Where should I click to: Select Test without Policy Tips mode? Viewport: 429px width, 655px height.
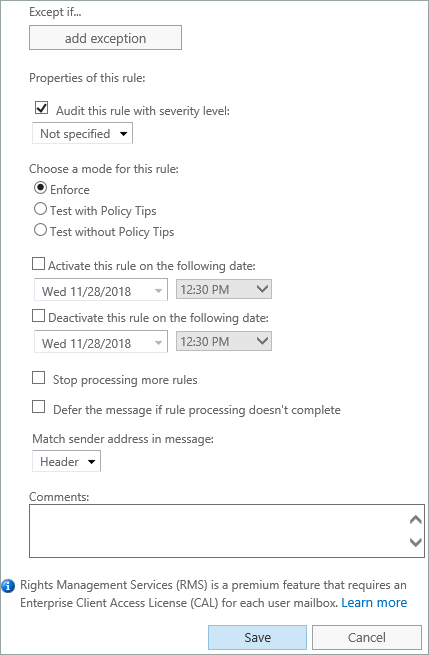pos(40,230)
